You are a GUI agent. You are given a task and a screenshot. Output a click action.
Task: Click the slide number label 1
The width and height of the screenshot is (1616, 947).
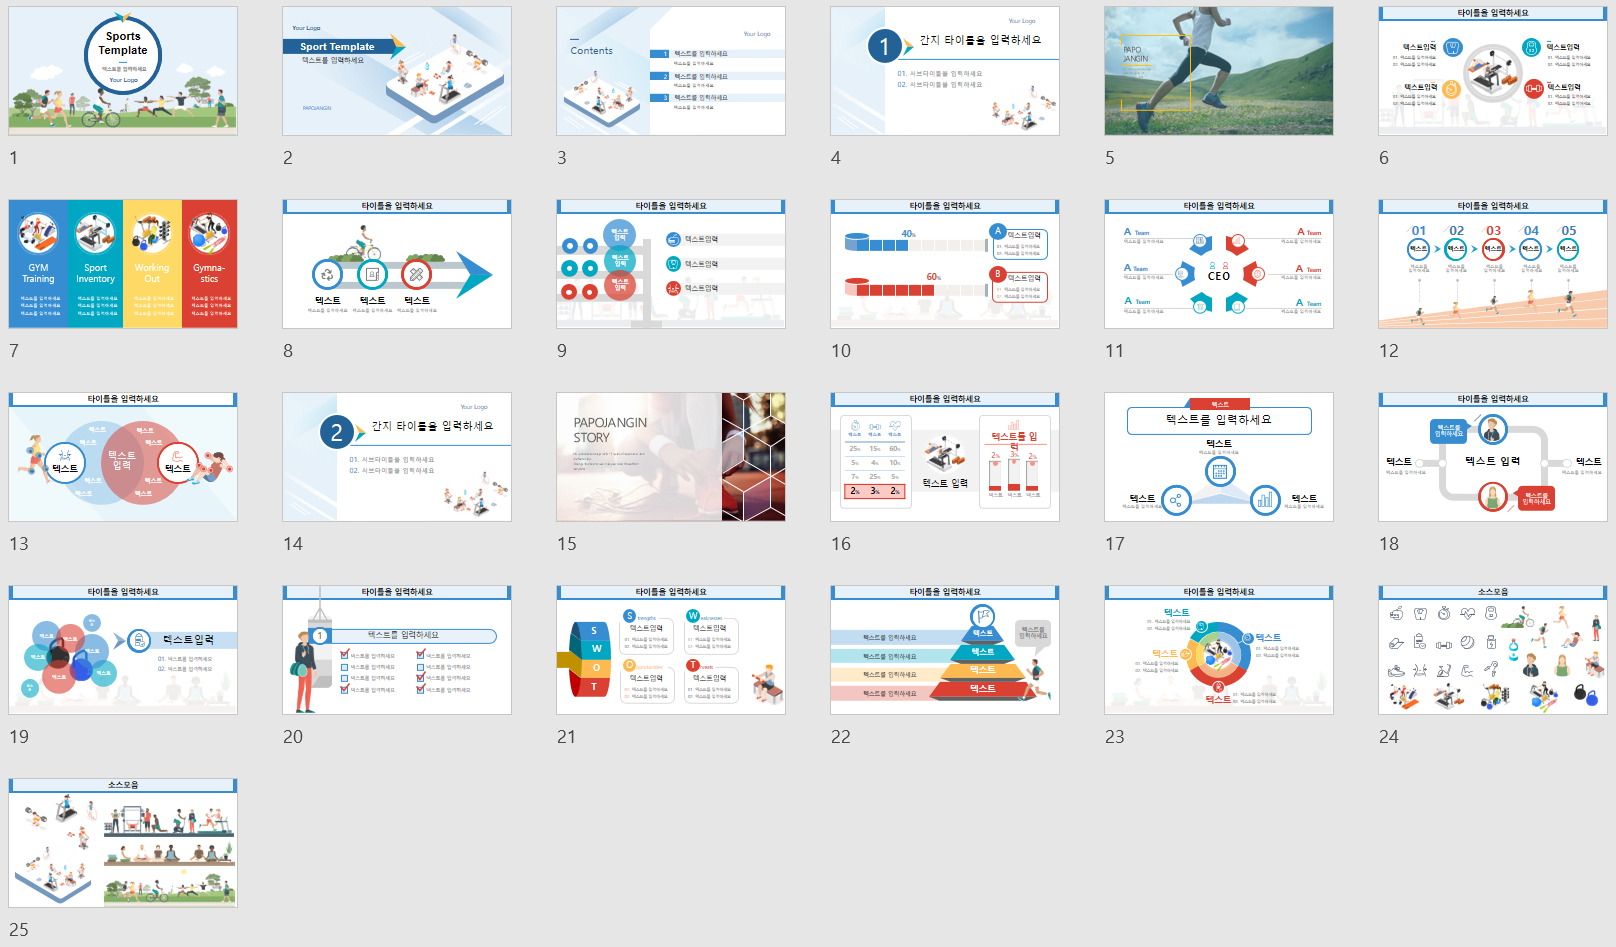pyautogui.click(x=14, y=158)
